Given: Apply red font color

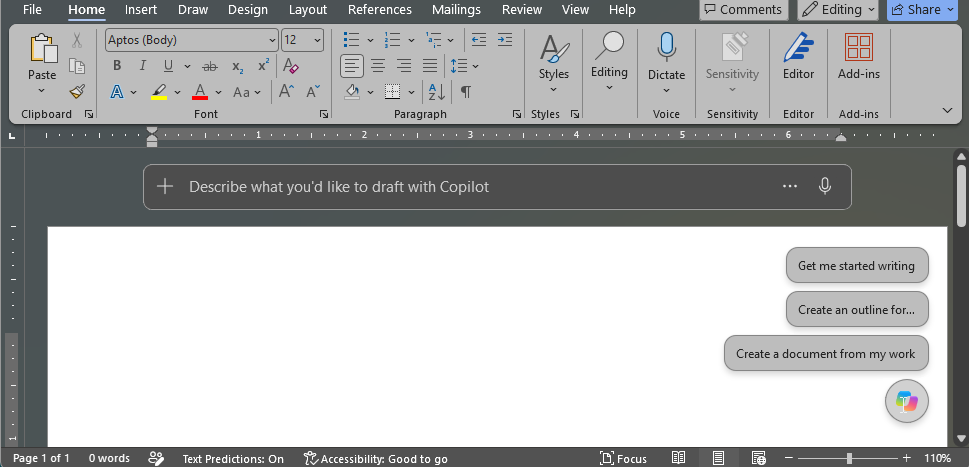Looking at the screenshot, I should (200, 92).
